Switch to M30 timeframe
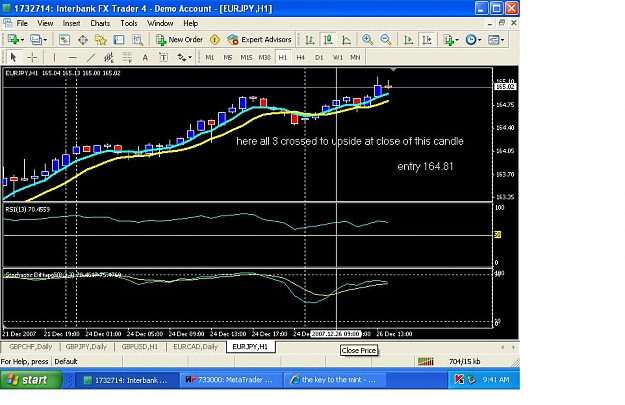 pos(264,57)
